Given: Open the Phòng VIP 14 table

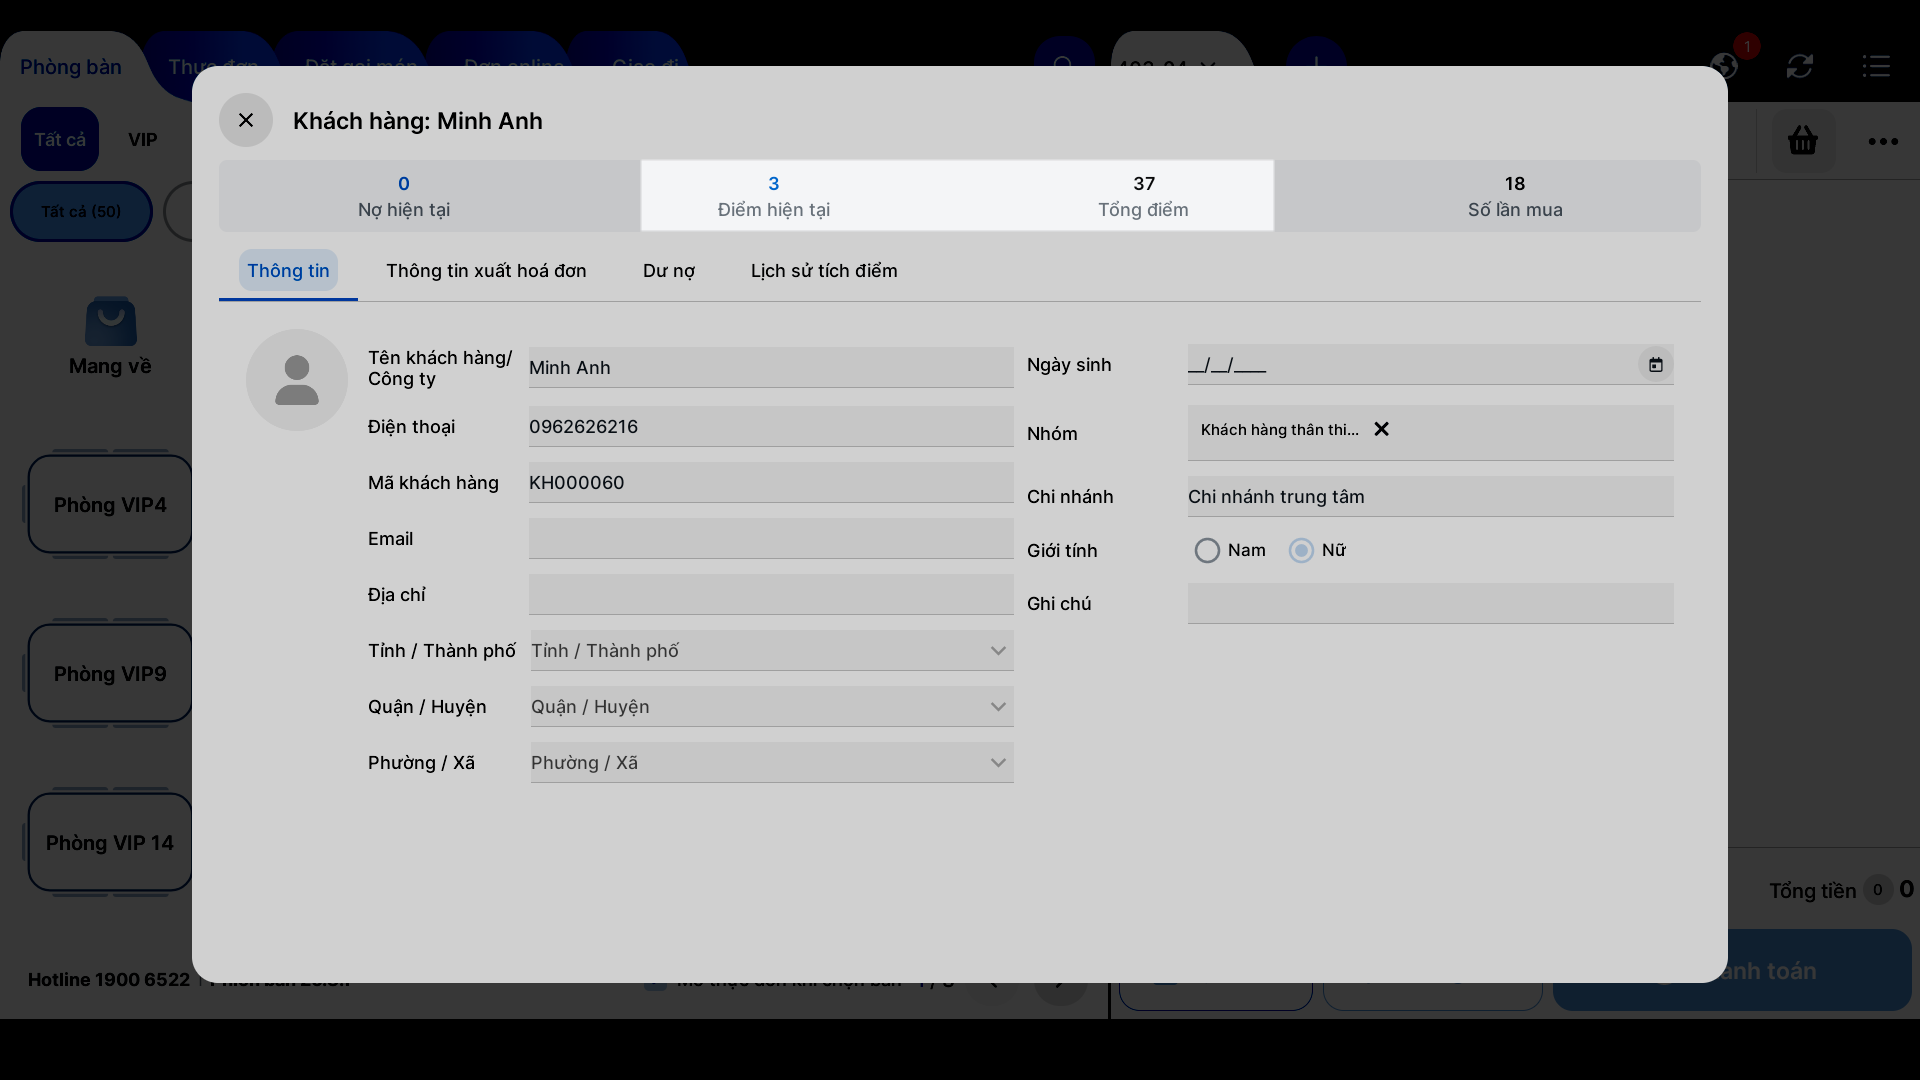Looking at the screenshot, I should pyautogui.click(x=110, y=842).
